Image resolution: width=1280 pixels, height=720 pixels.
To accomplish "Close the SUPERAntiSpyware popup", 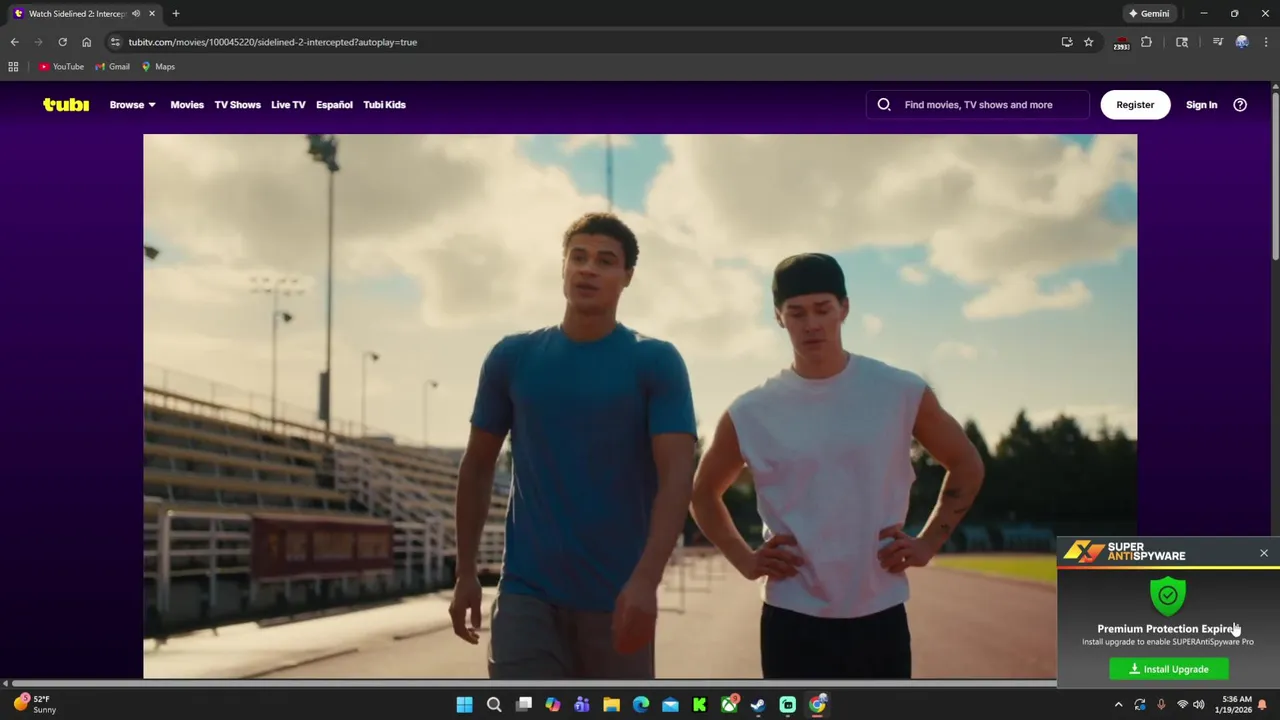I will pyautogui.click(x=1264, y=553).
